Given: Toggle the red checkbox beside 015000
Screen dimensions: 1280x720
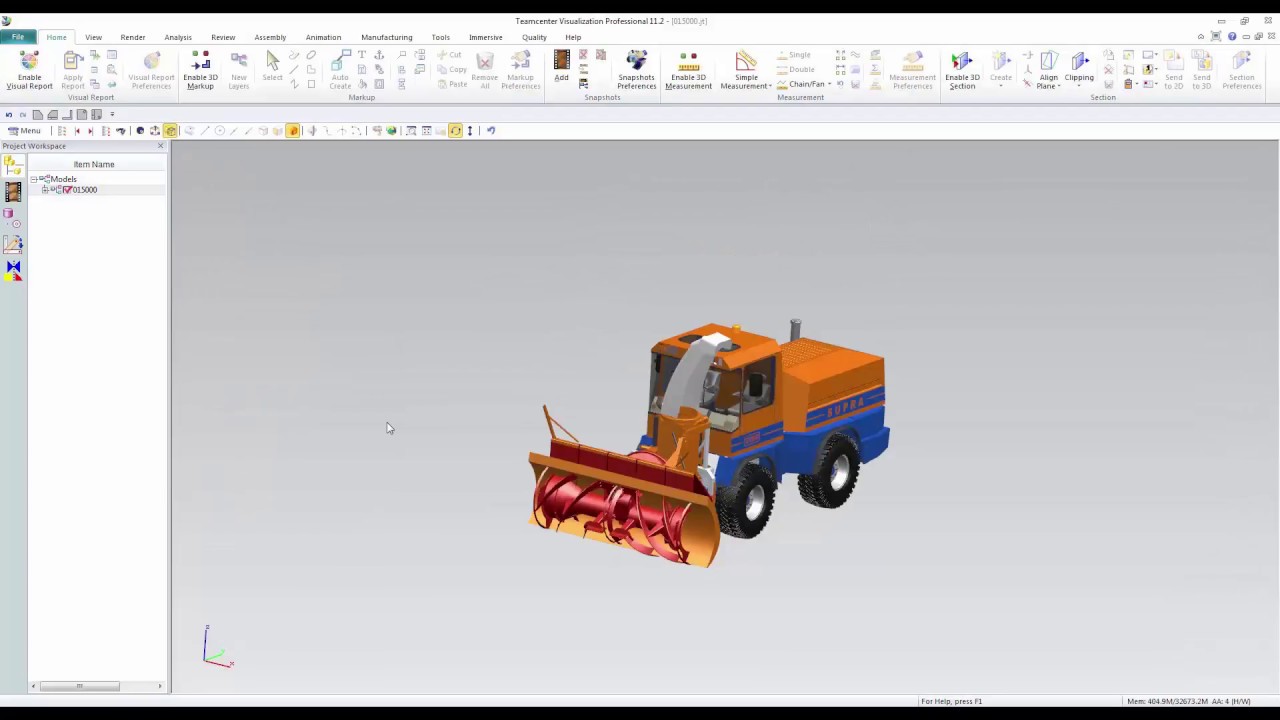Looking at the screenshot, I should tap(67, 190).
